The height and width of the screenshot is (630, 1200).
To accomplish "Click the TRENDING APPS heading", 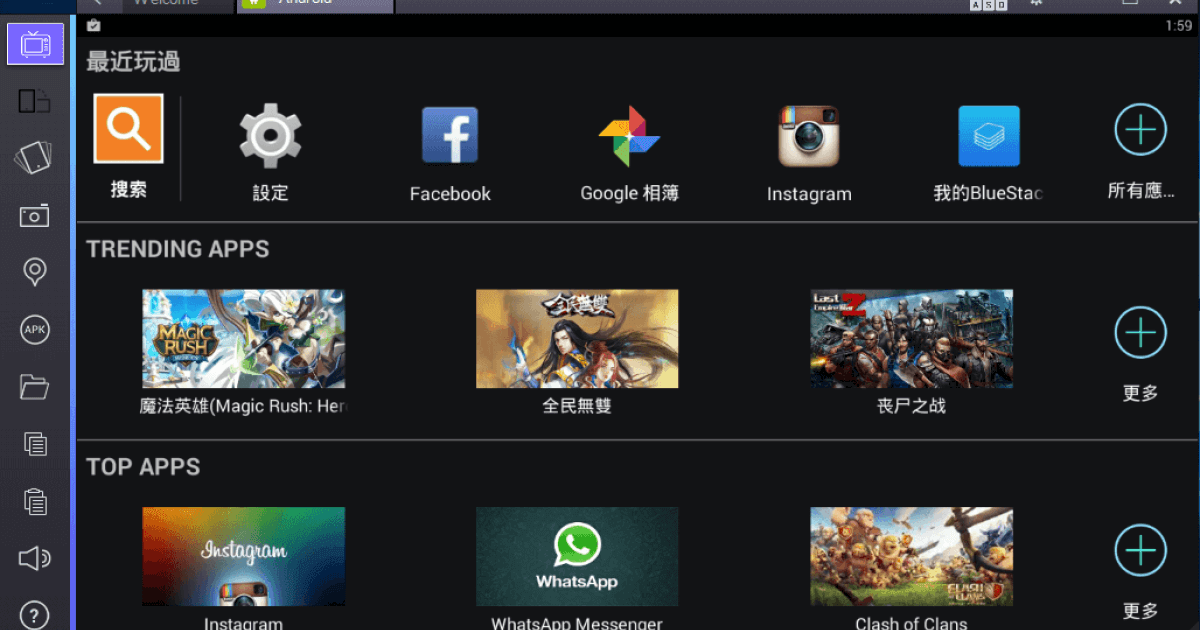I will coord(178,249).
